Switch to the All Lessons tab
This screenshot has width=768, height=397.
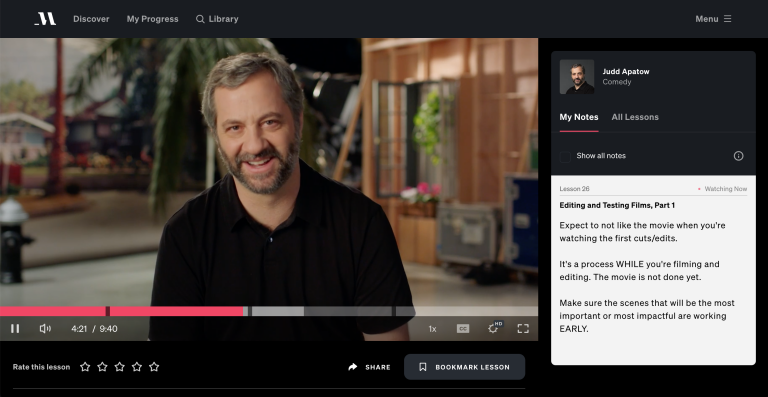coord(635,117)
